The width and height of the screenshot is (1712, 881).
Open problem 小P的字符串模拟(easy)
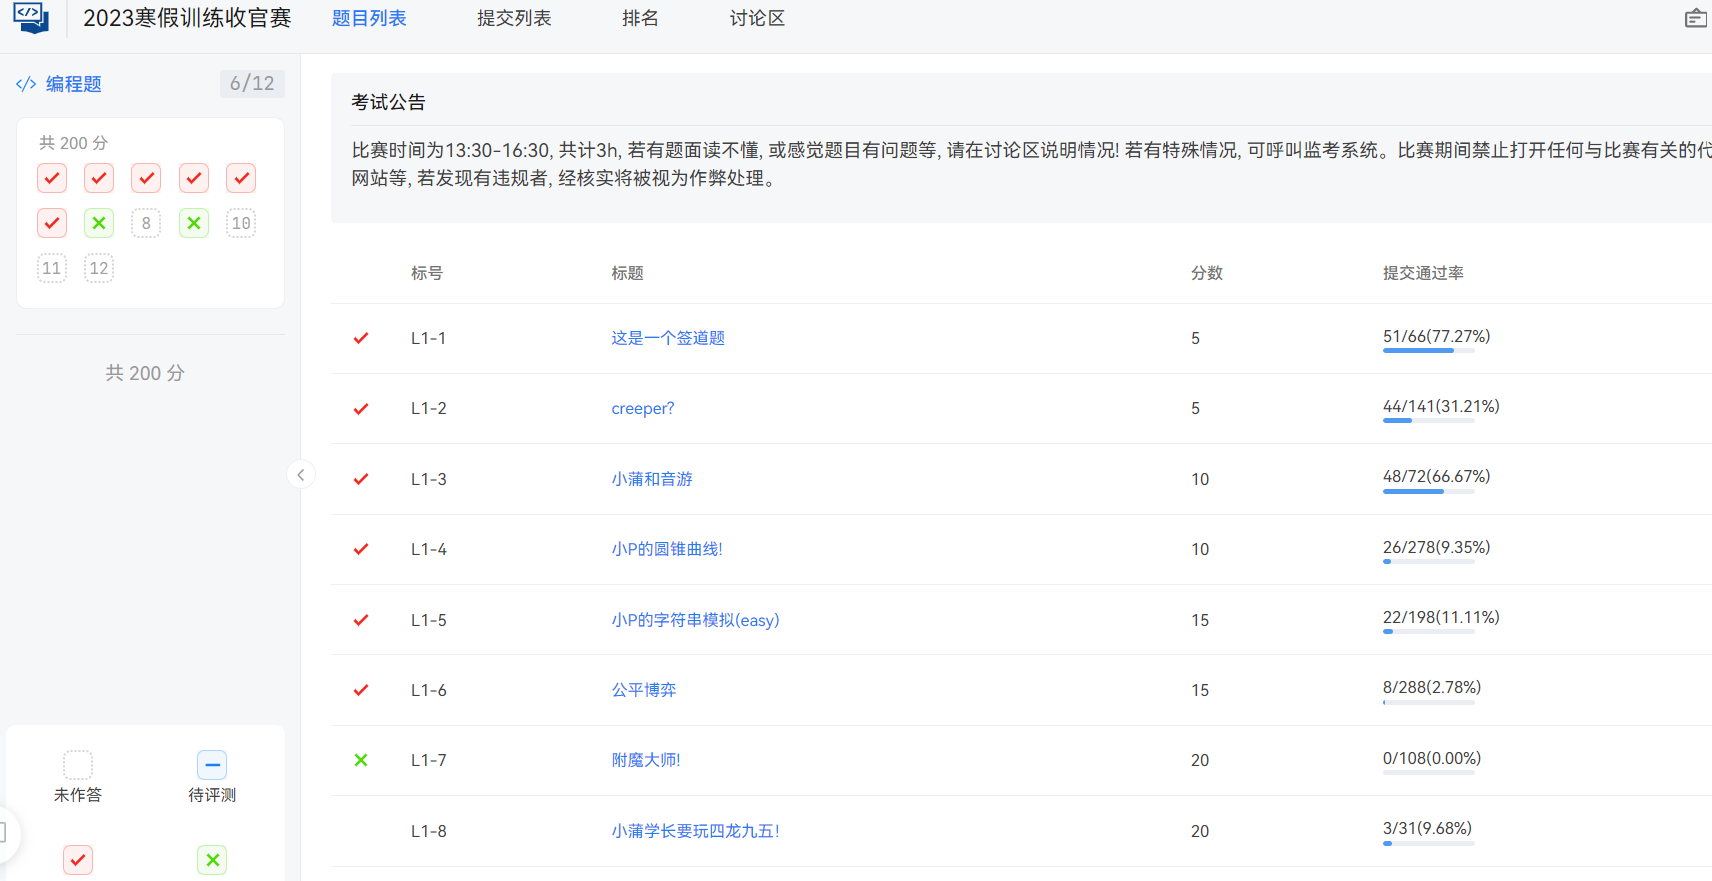tap(695, 620)
